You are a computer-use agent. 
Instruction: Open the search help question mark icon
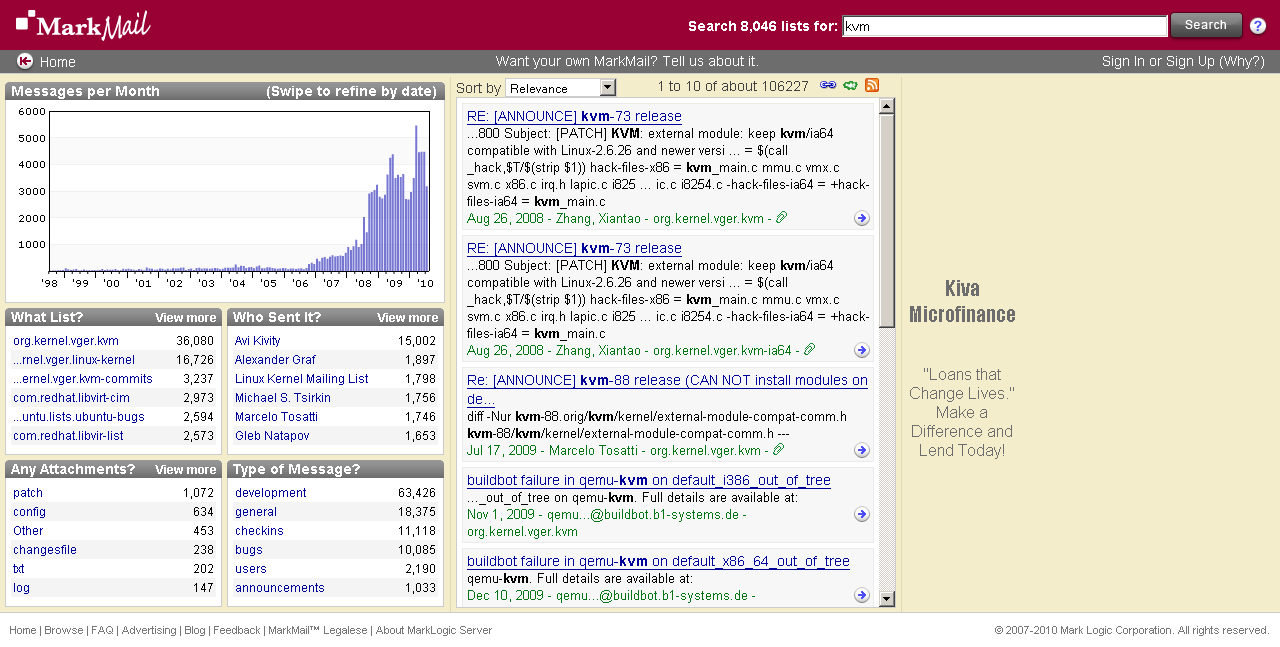point(1258,26)
